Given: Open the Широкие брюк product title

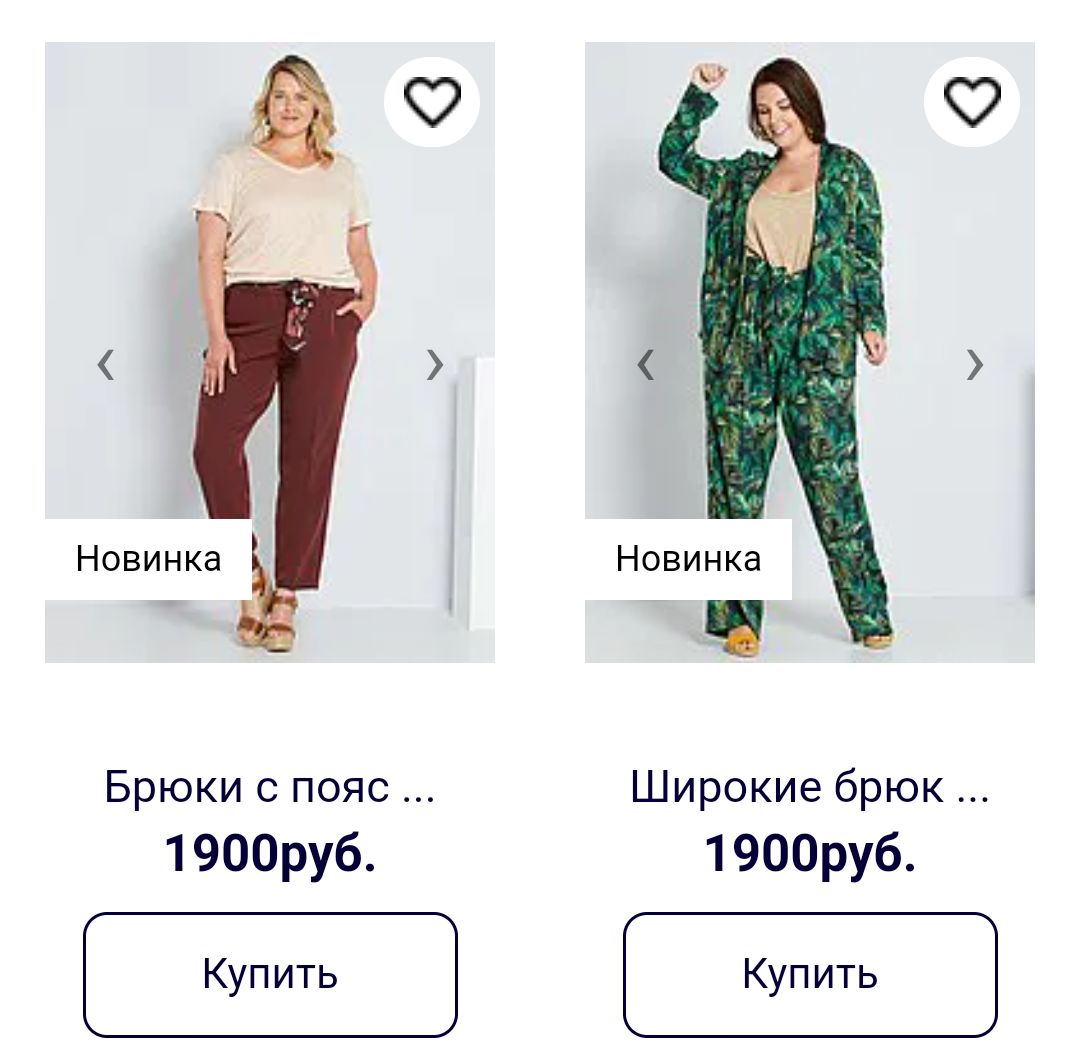Looking at the screenshot, I should [810, 786].
